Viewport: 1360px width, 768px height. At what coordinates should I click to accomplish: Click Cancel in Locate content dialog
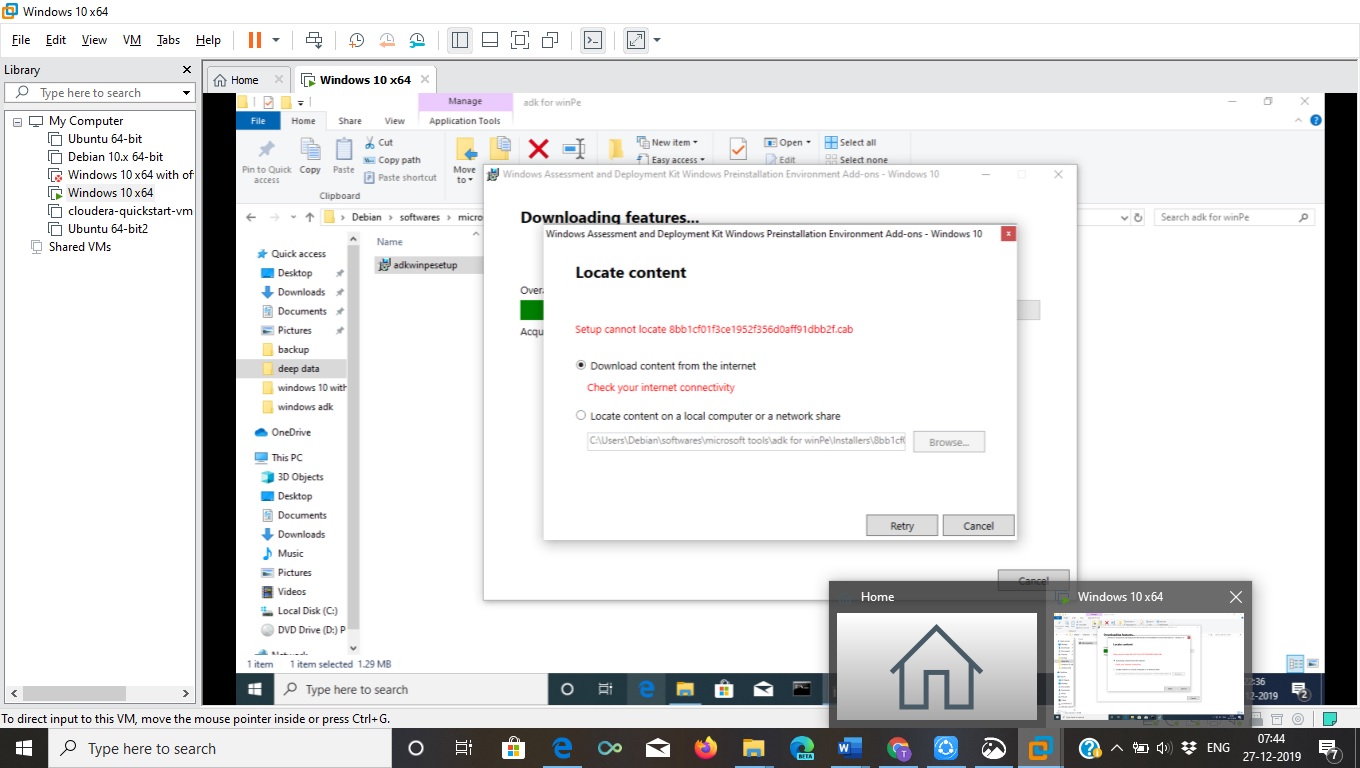[x=978, y=526]
